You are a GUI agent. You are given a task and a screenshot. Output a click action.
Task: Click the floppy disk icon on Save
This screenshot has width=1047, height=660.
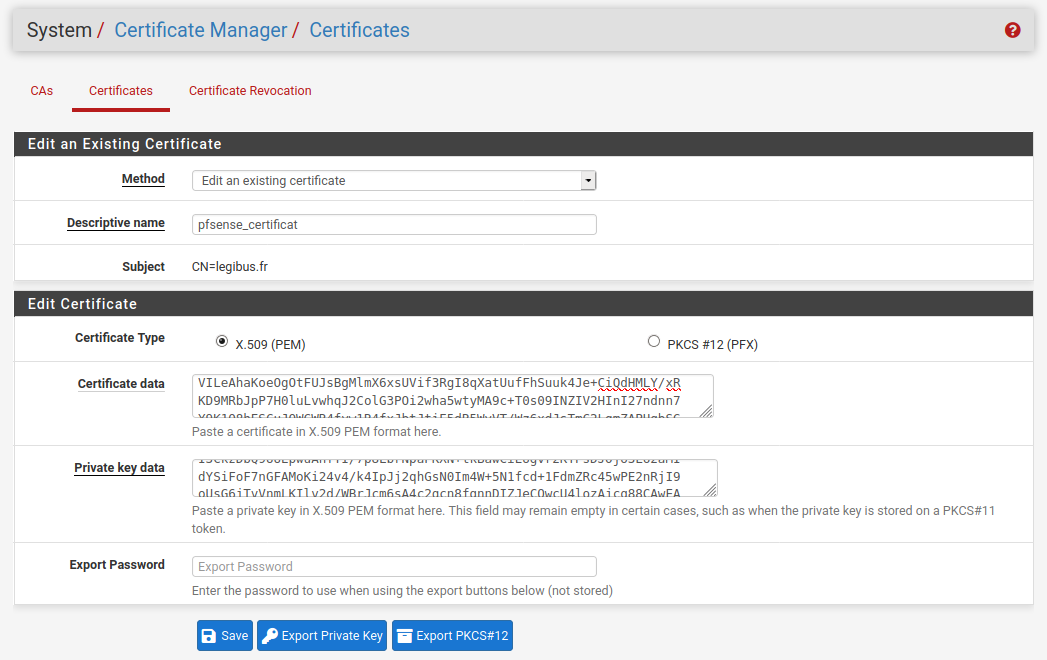tap(208, 636)
